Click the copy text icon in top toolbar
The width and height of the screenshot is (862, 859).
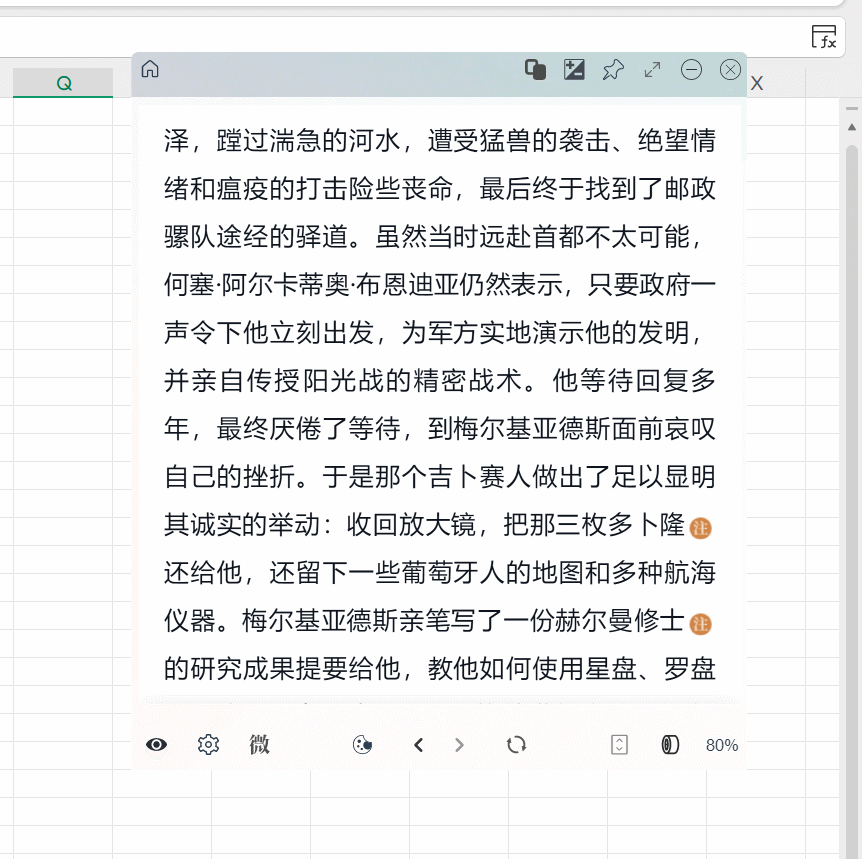pyautogui.click(x=535, y=70)
